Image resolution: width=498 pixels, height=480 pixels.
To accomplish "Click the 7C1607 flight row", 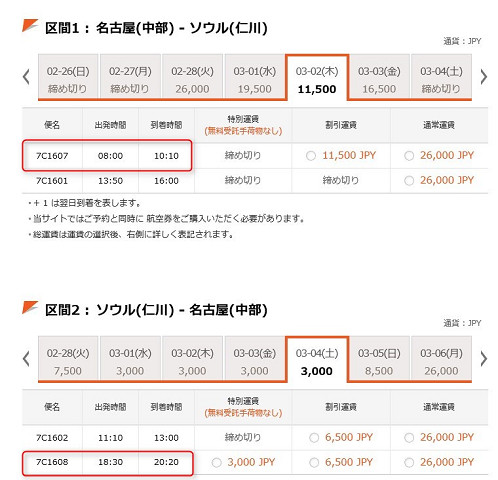I will (255, 156).
